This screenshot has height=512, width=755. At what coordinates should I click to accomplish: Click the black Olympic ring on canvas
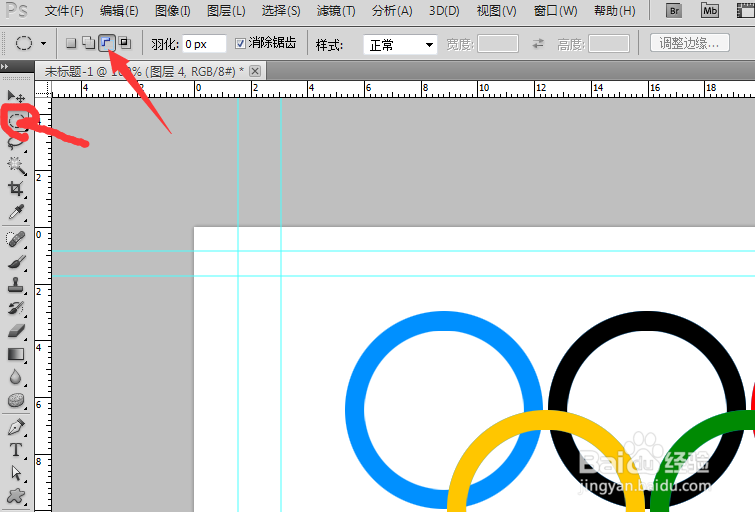coord(646,321)
